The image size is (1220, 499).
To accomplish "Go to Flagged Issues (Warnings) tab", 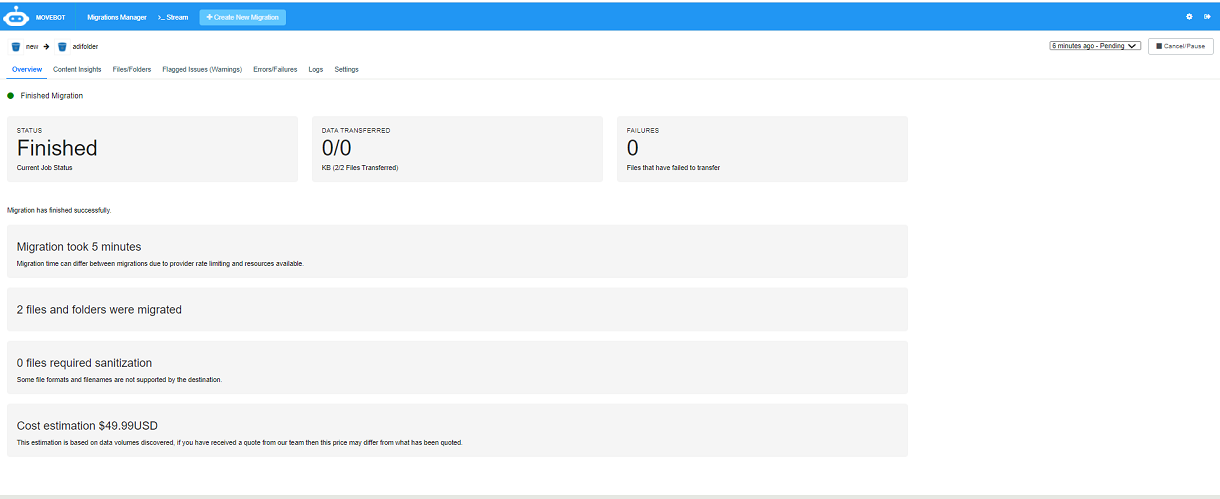I will tap(202, 70).
